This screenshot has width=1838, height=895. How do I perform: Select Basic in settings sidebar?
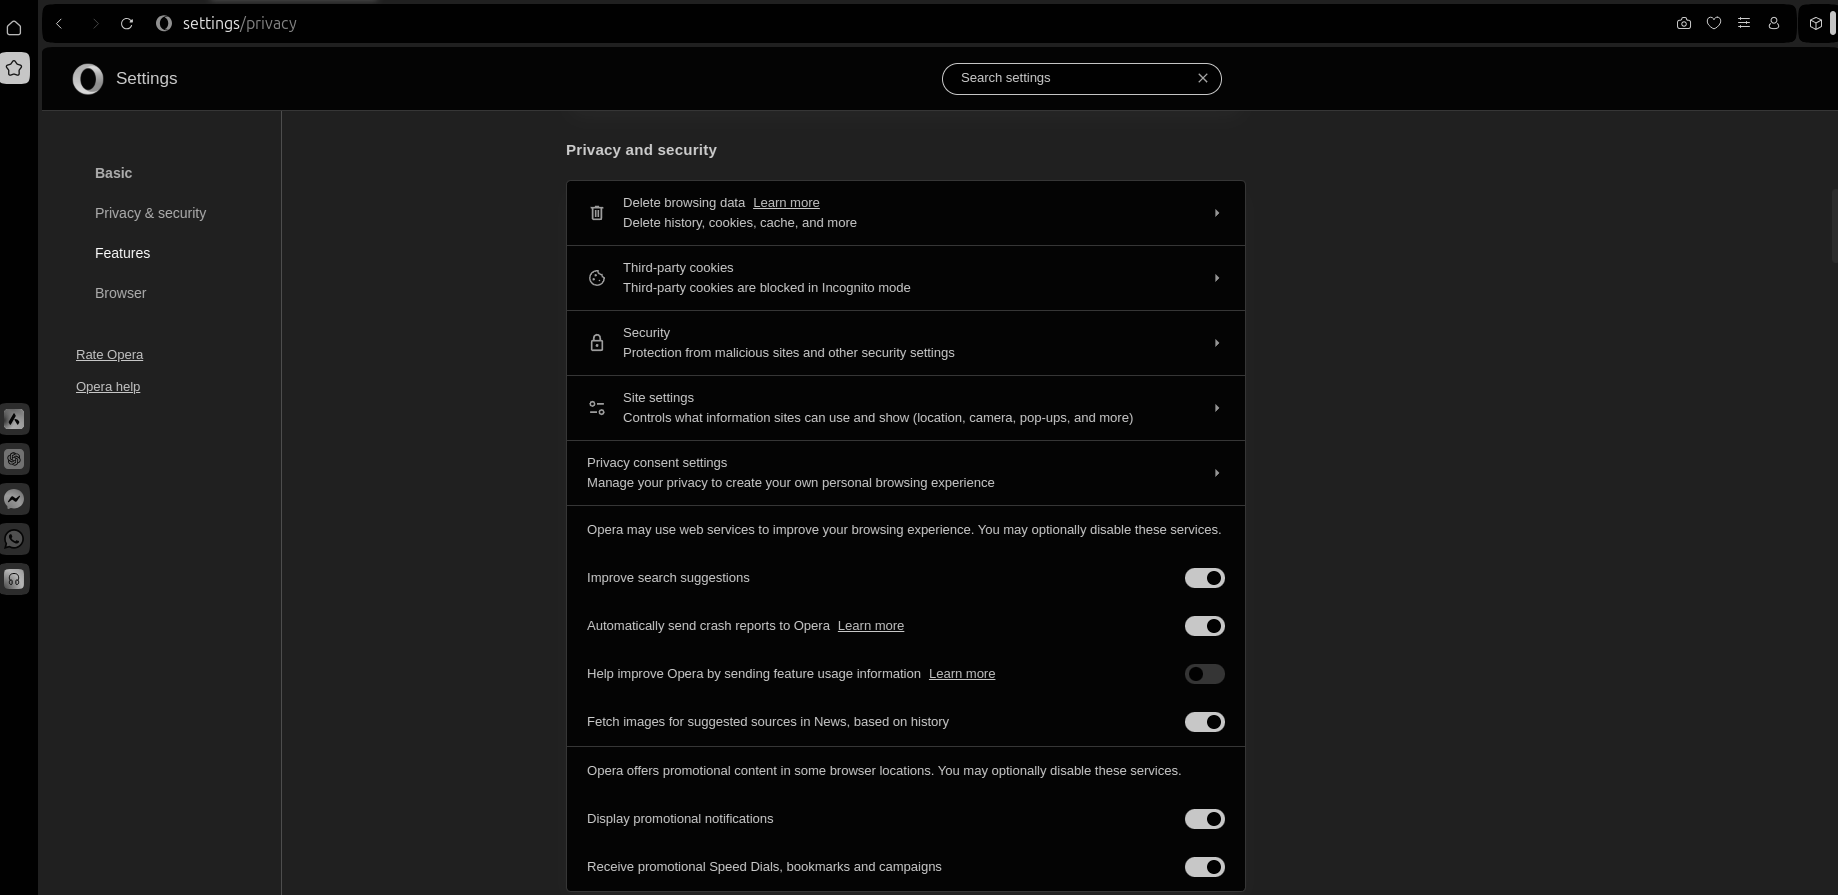coord(114,173)
